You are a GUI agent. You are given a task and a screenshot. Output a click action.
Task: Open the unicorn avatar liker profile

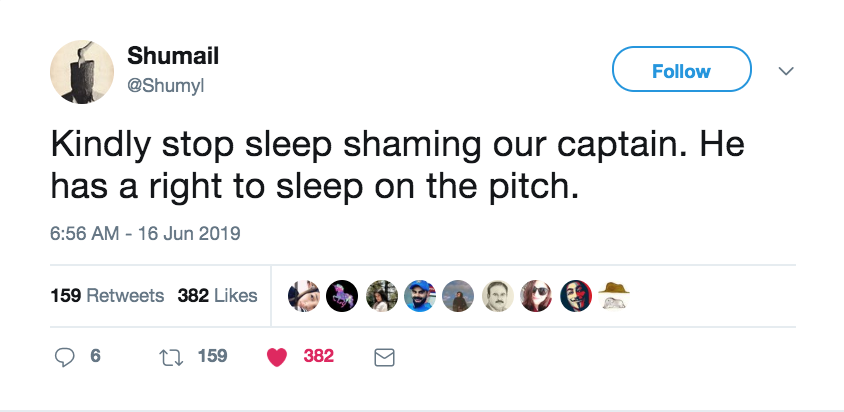coord(342,294)
